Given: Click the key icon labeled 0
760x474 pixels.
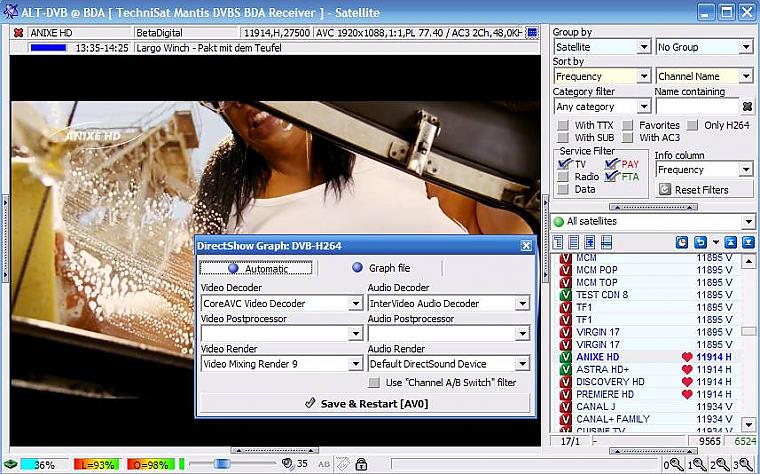Looking at the screenshot, I should pyautogui.click(x=674, y=464).
